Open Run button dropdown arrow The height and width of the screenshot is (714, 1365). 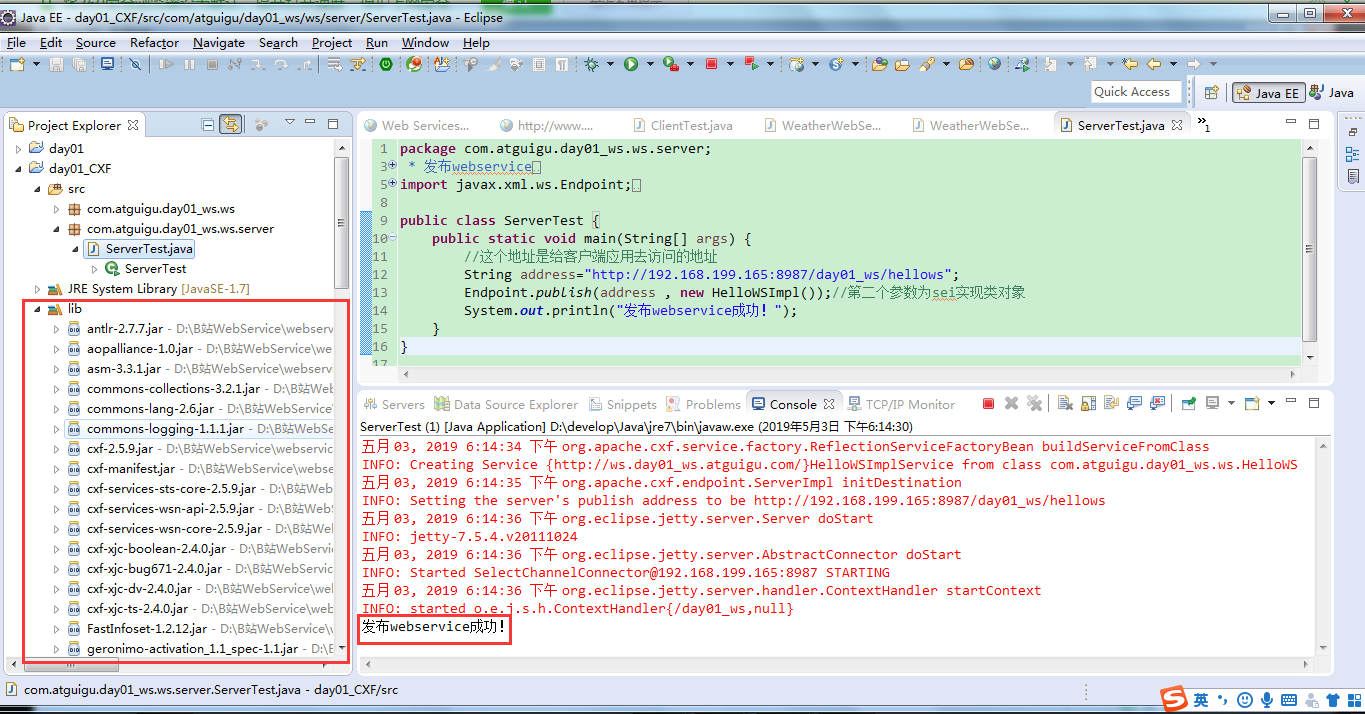tap(649, 64)
